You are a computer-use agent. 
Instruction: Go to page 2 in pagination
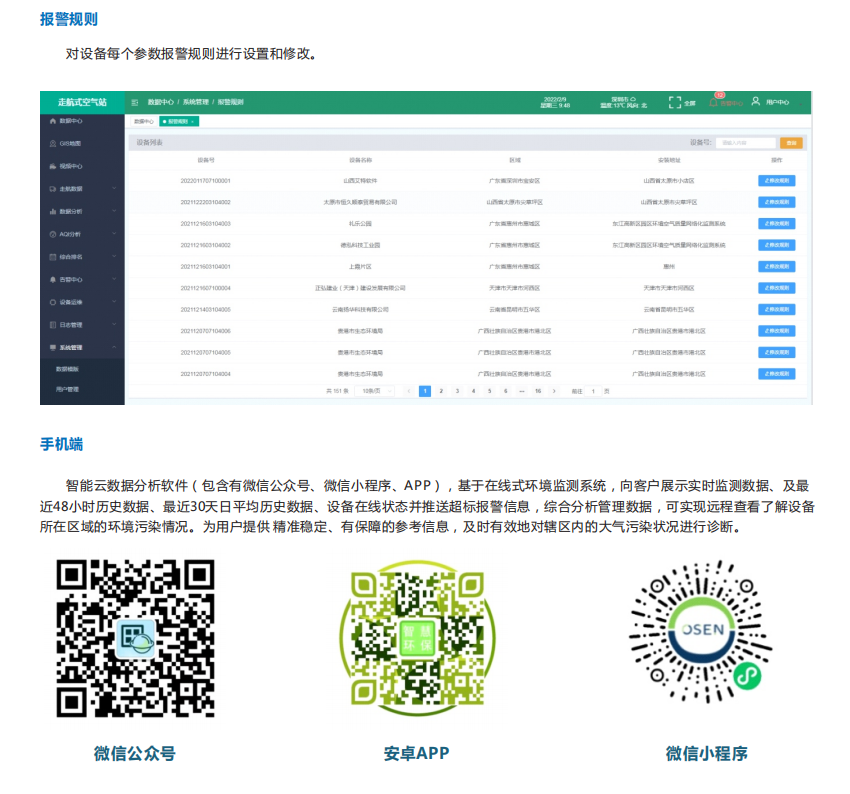tap(441, 391)
